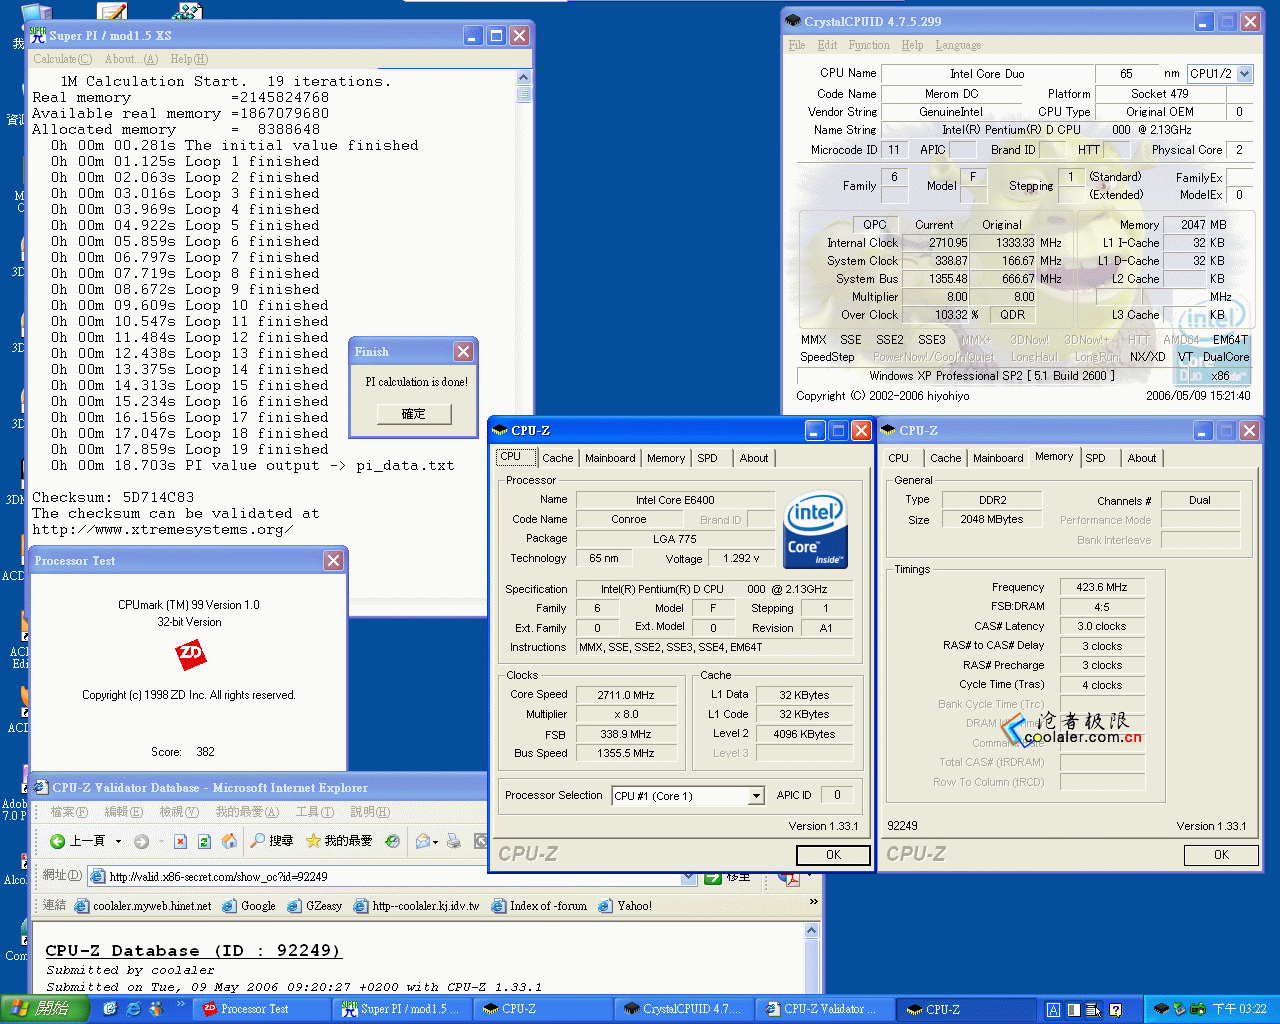Click the IE Stop icon

coord(180,841)
